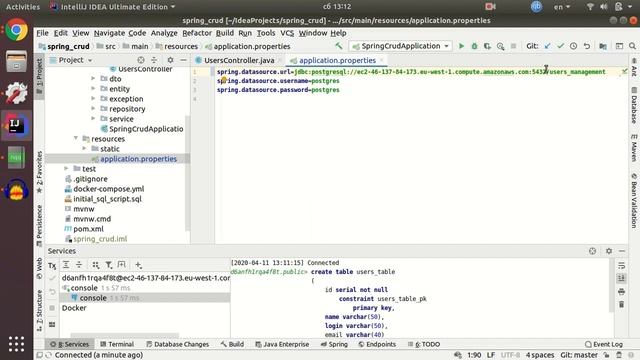Viewport: 640px width, 360px height.
Task: Click the datasource password line in editor
Action: tap(278, 90)
